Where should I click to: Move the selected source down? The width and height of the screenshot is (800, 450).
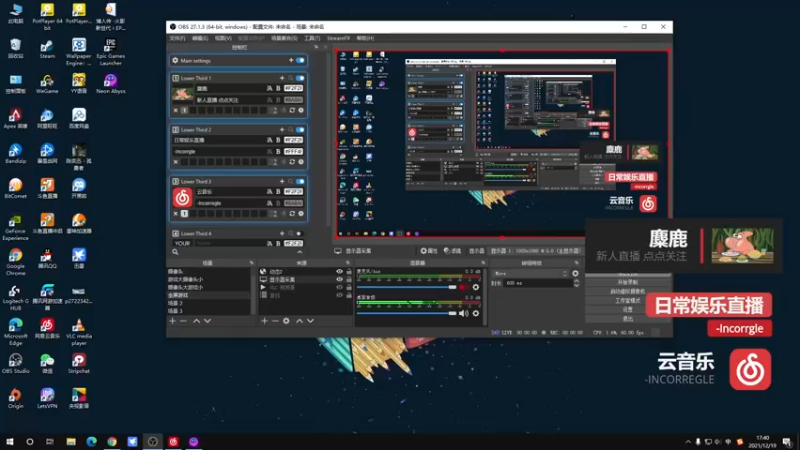[x=310, y=321]
